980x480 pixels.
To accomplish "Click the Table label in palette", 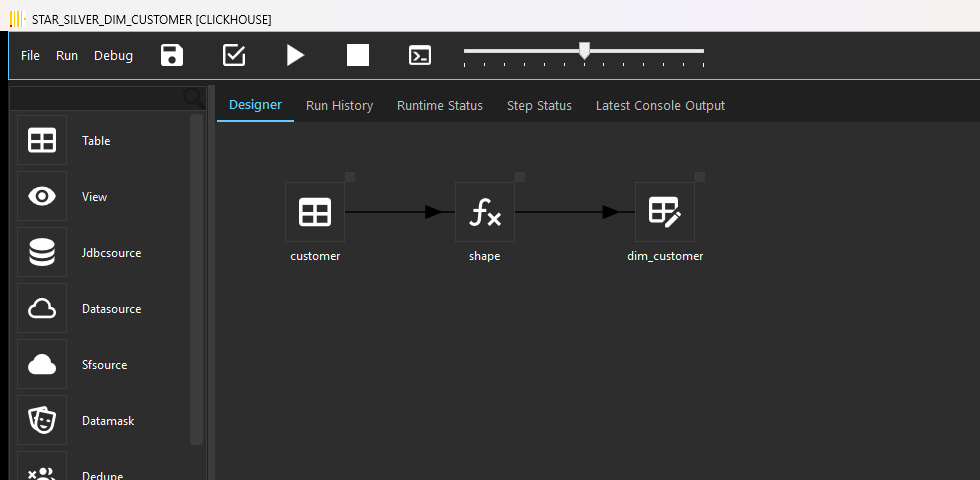I will tap(96, 141).
